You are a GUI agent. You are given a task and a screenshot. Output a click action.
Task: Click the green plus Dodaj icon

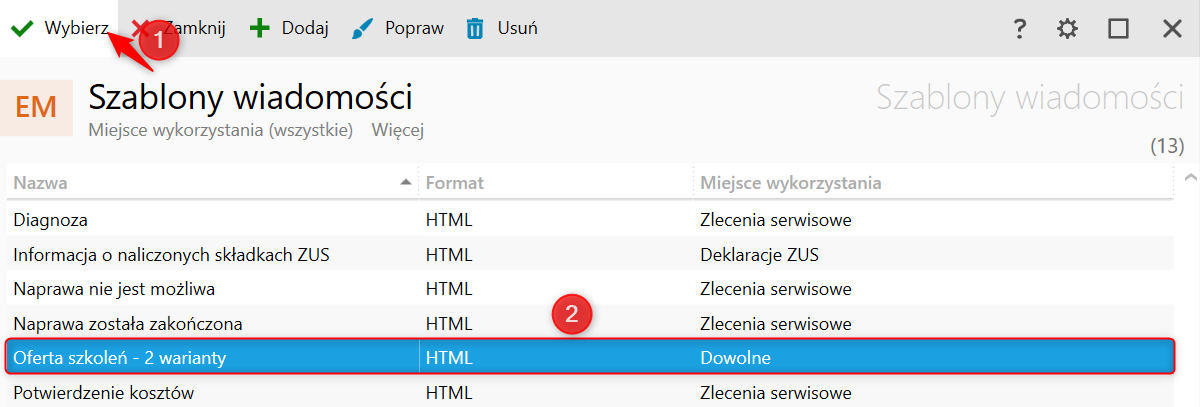click(260, 29)
